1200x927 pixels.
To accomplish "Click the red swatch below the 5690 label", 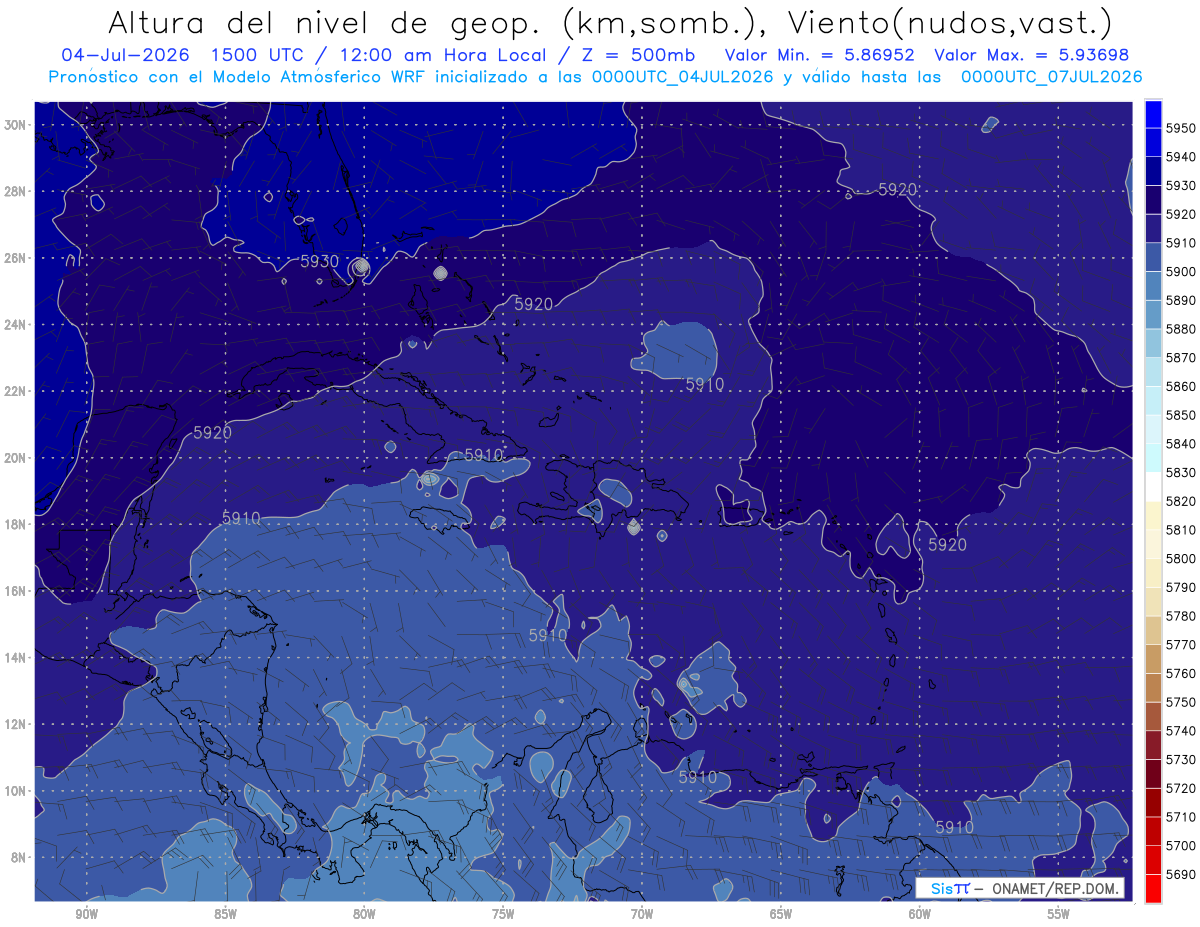I will [x=1152, y=888].
